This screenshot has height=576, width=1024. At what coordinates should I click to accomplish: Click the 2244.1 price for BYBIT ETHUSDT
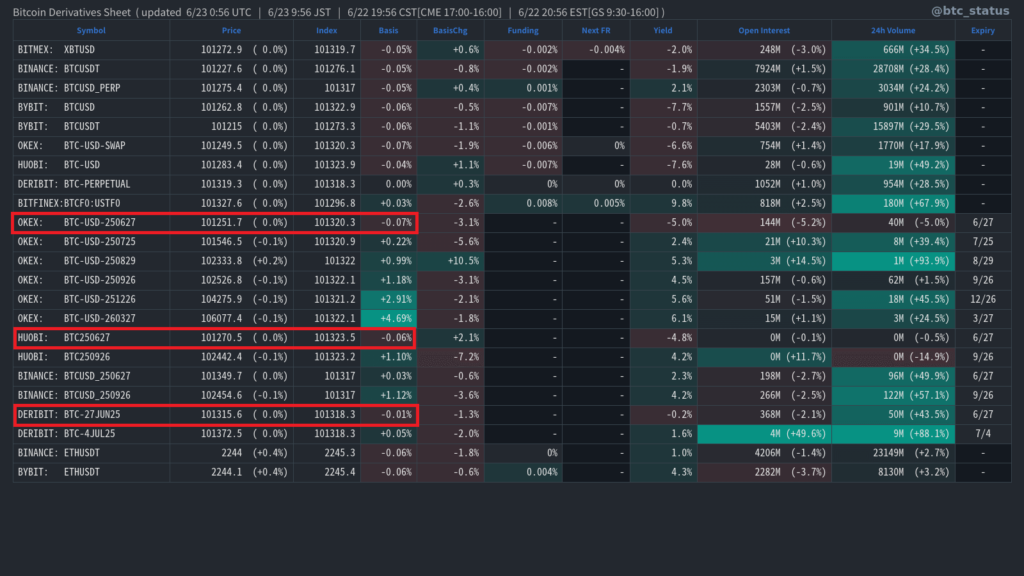227,472
